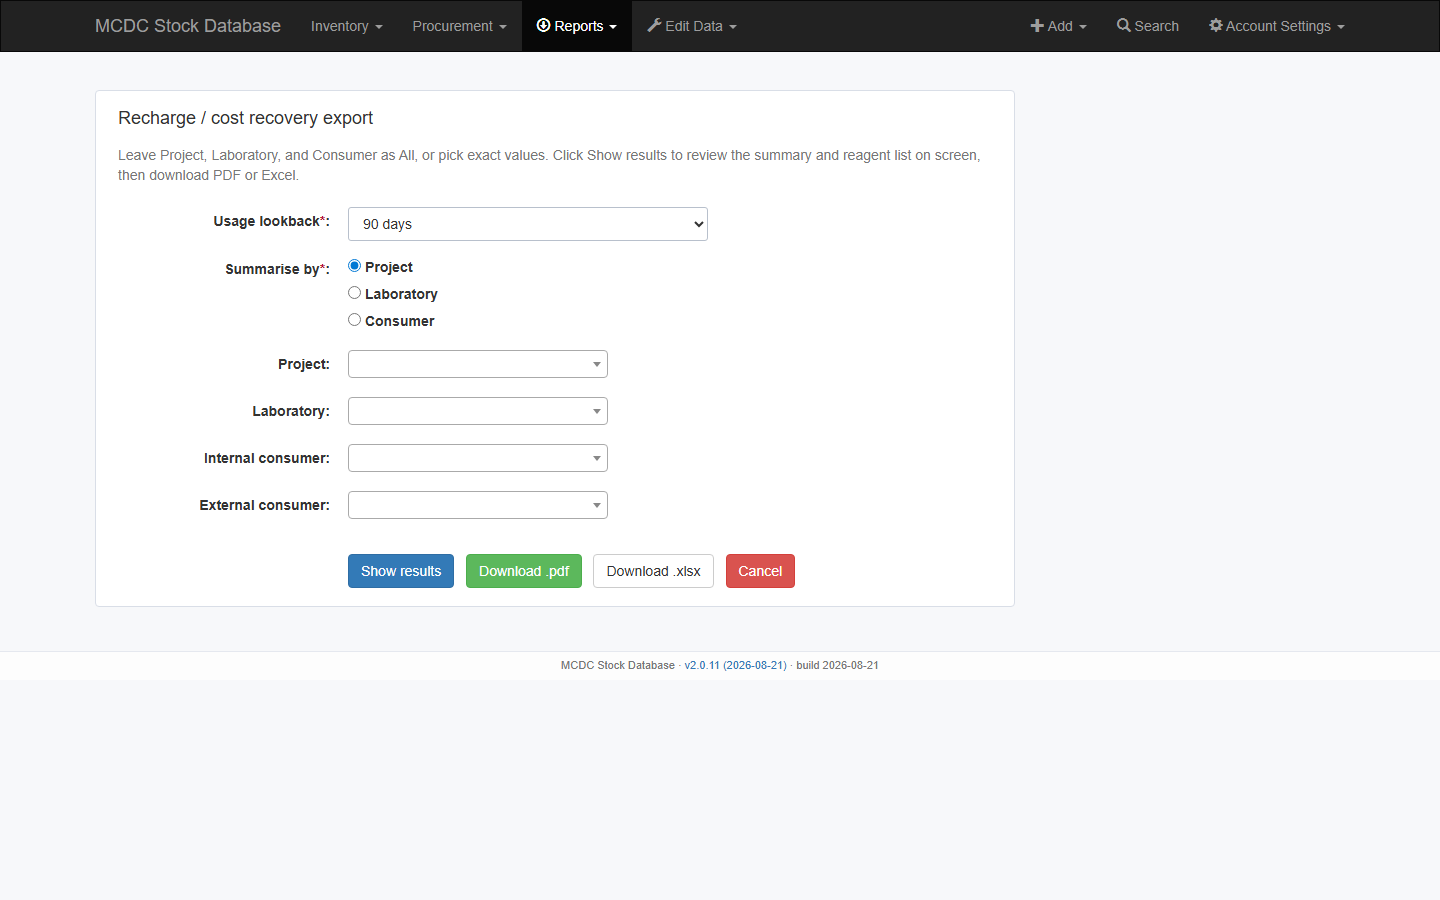Click the Search label in the navbar
The height and width of the screenshot is (900, 1440).
pyautogui.click(x=1156, y=26)
